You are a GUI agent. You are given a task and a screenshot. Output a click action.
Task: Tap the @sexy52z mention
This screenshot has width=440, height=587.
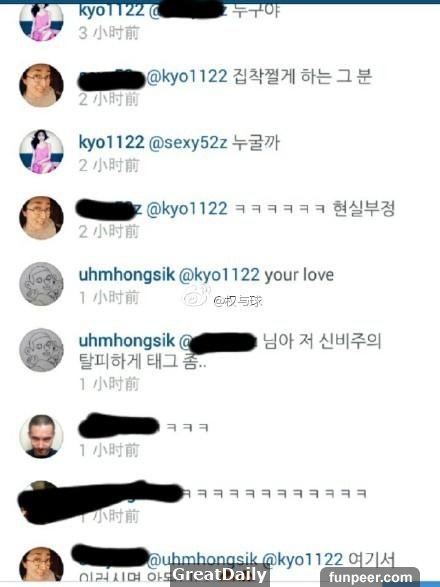point(188,143)
